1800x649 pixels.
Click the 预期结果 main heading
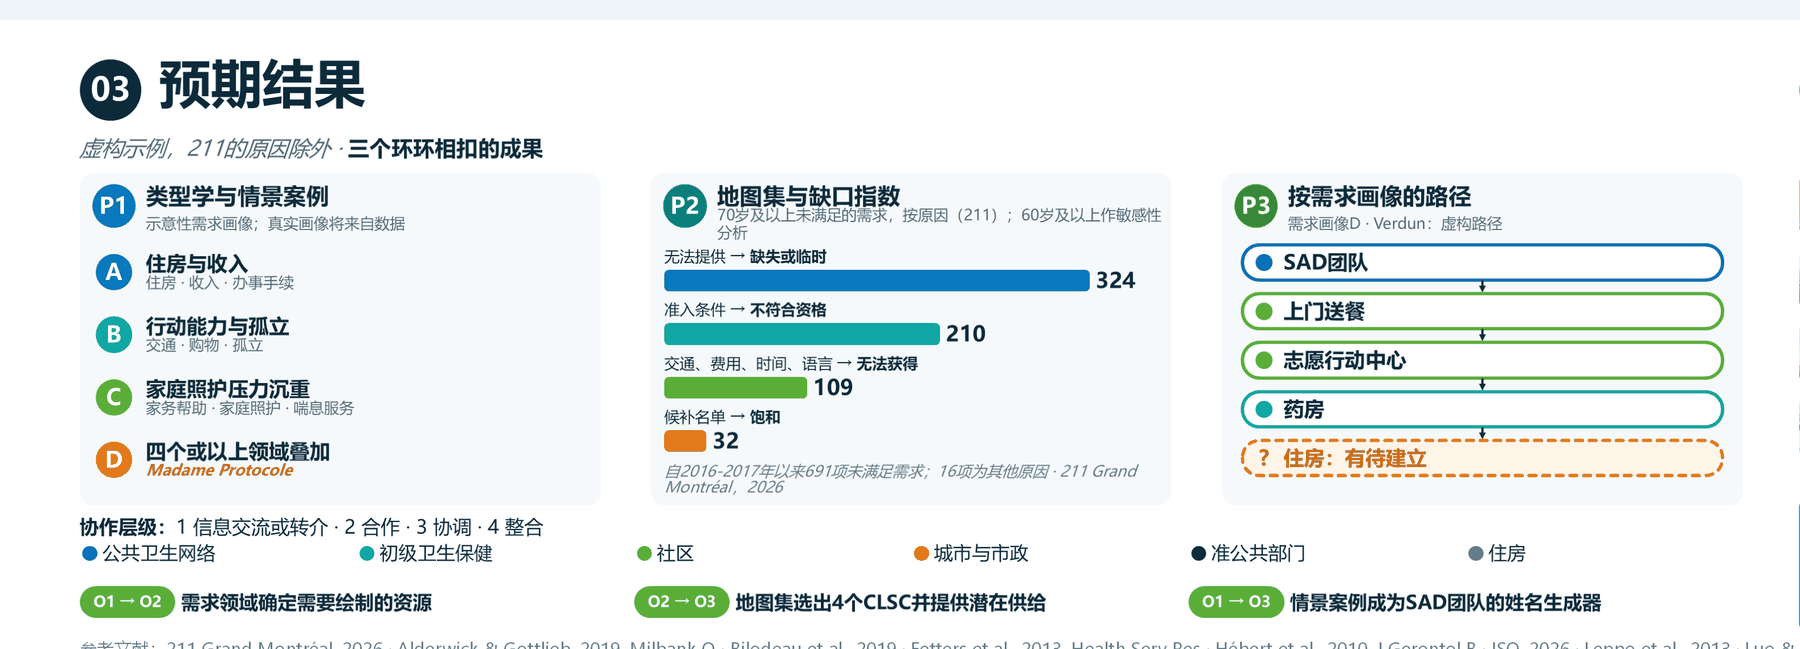(x=262, y=85)
